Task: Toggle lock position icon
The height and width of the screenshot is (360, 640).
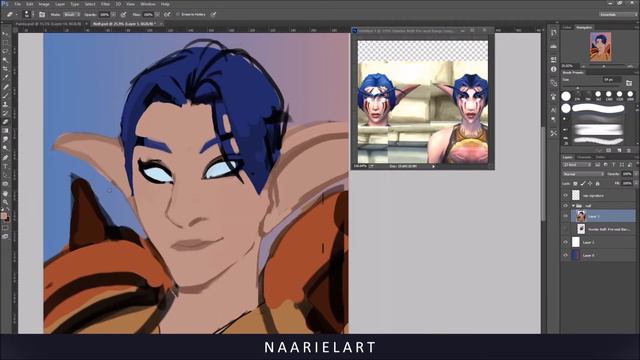Action: tap(590, 184)
